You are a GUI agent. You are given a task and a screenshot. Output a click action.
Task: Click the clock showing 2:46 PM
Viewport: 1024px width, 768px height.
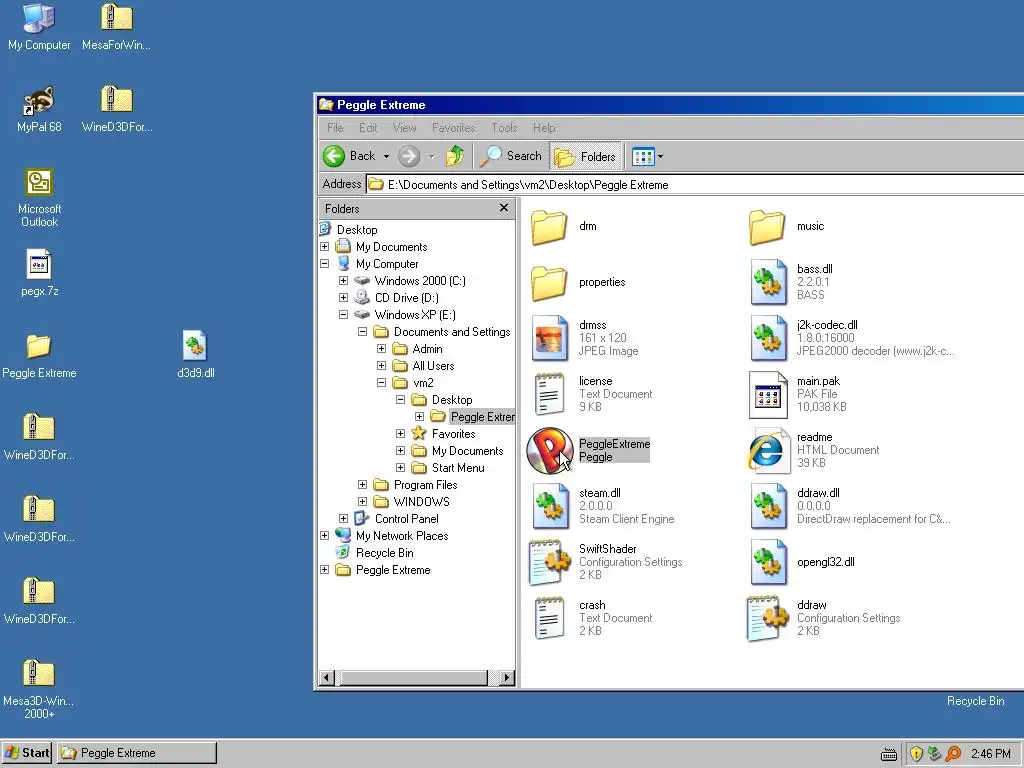click(991, 754)
